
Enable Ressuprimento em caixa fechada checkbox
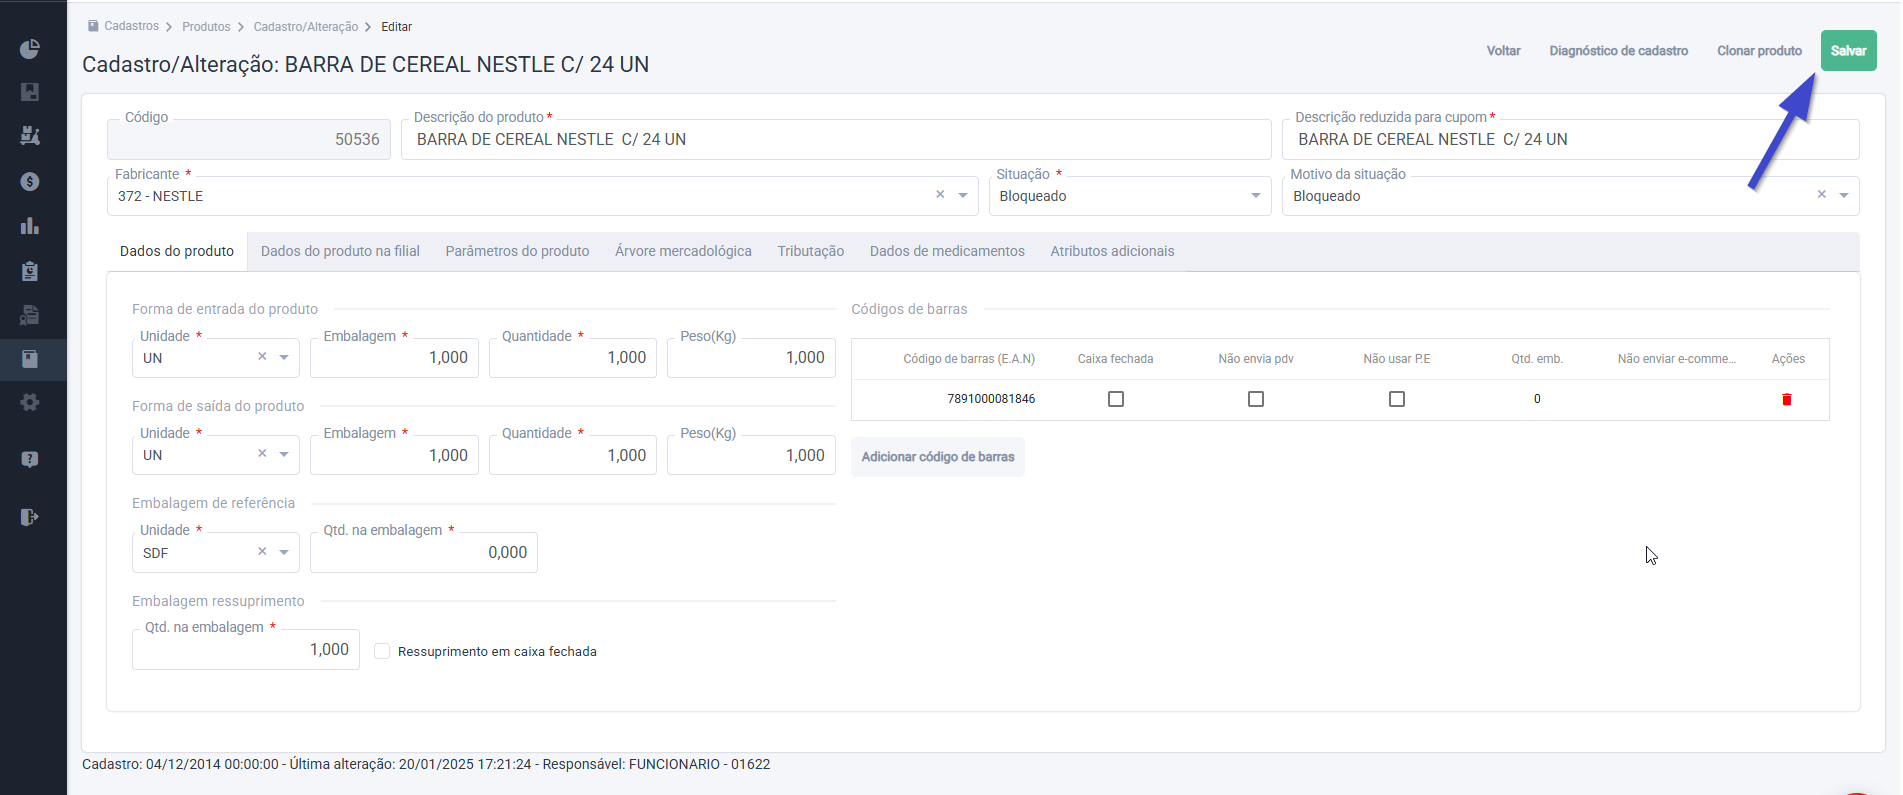tap(382, 651)
